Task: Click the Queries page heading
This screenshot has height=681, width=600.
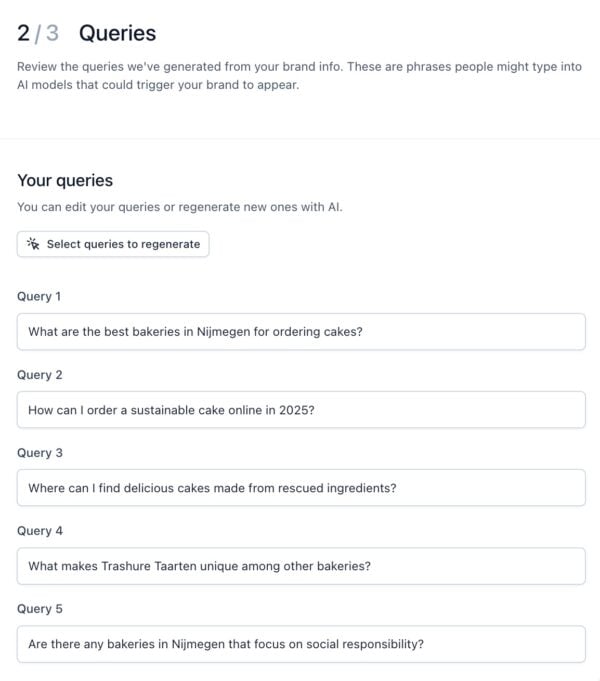Action: click(x=117, y=33)
